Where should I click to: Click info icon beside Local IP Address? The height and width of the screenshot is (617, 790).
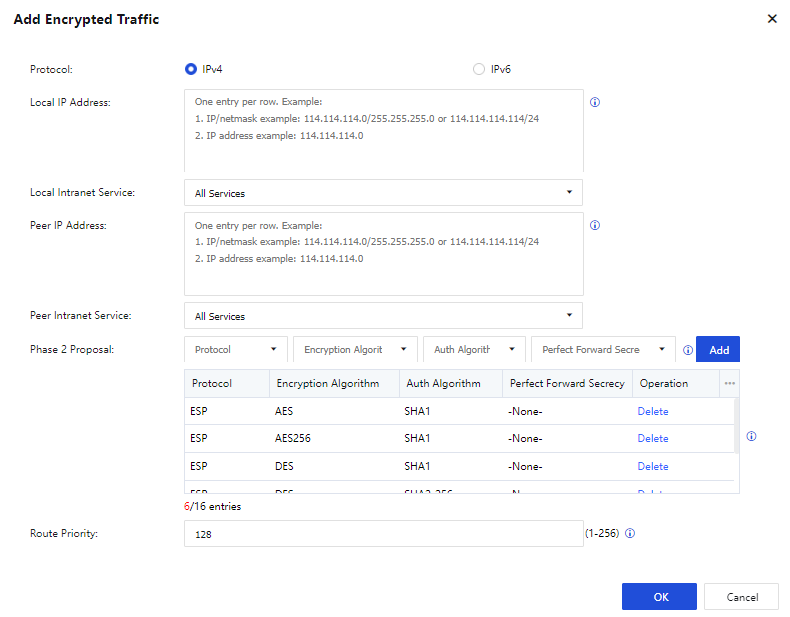tap(595, 102)
